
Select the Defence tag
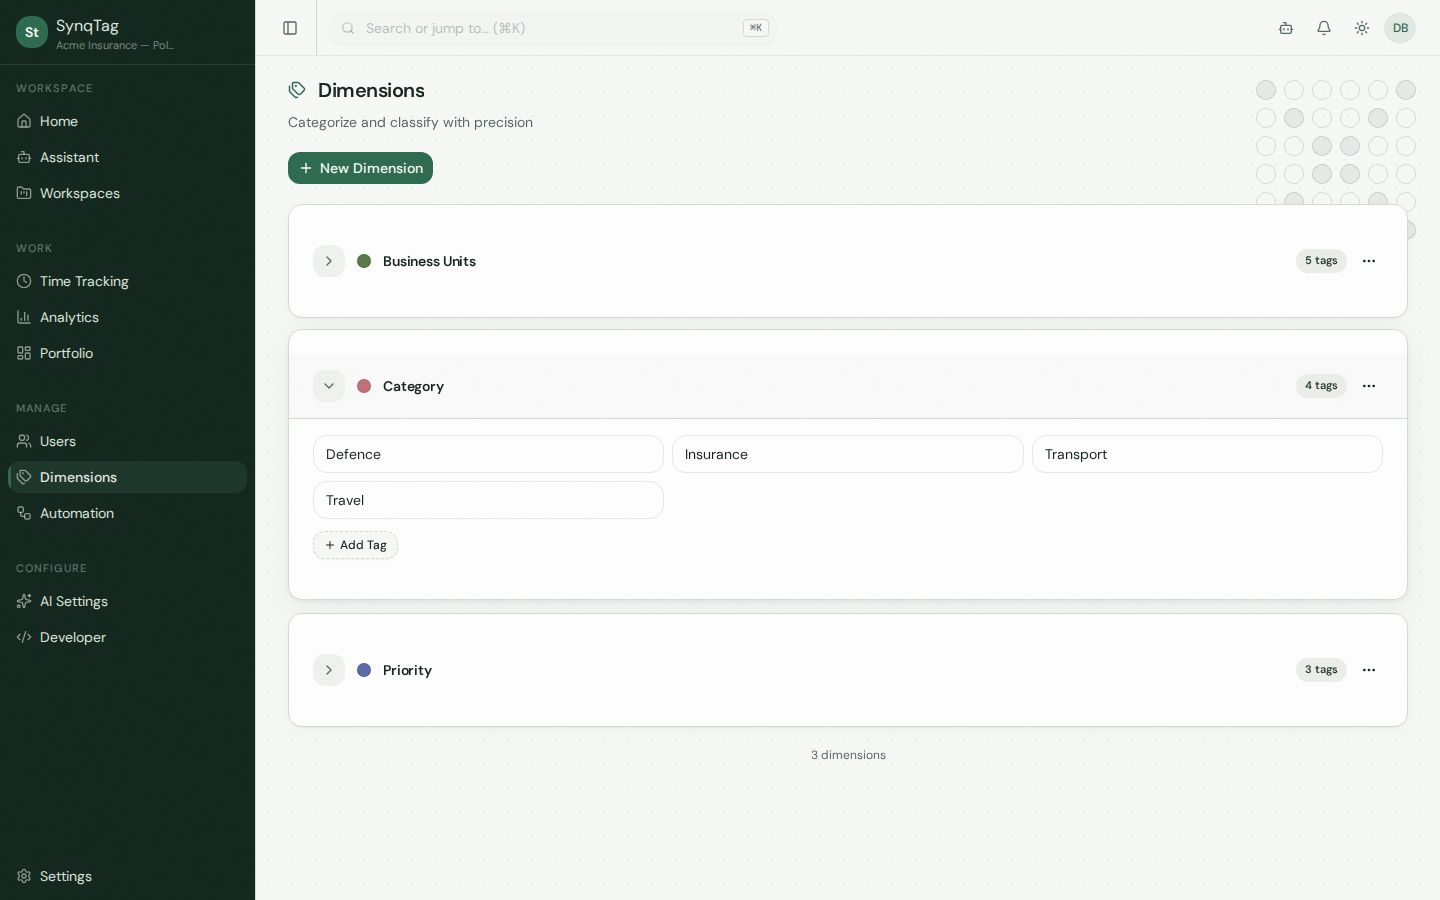coord(488,454)
